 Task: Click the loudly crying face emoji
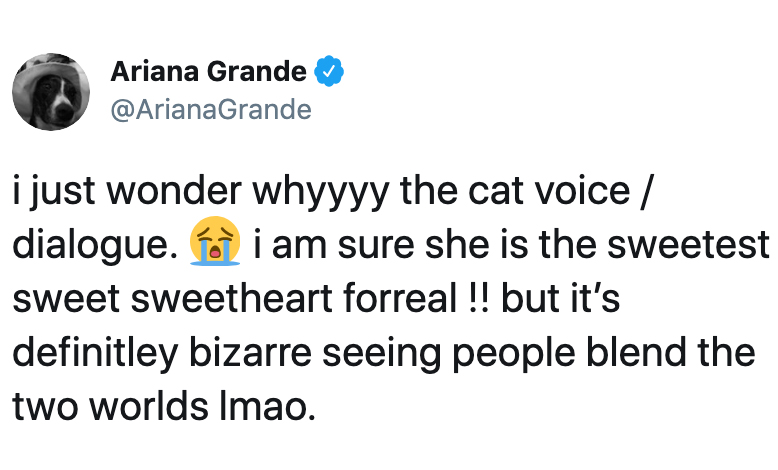tap(215, 241)
